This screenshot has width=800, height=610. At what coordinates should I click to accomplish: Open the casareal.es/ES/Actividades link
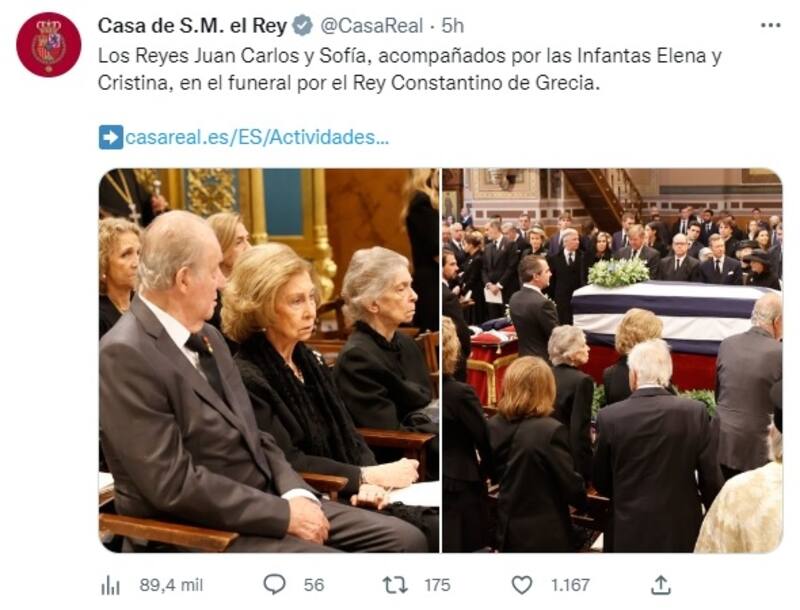point(257,137)
